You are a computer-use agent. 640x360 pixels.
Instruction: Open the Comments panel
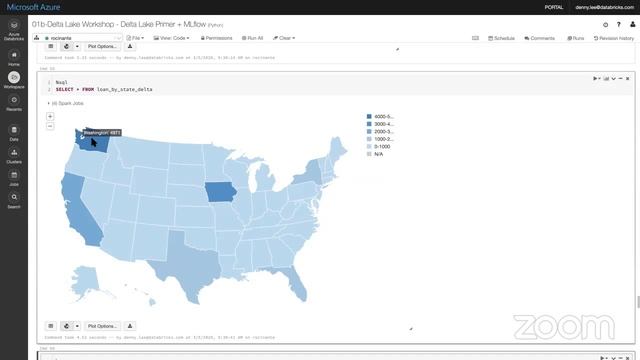pos(540,38)
